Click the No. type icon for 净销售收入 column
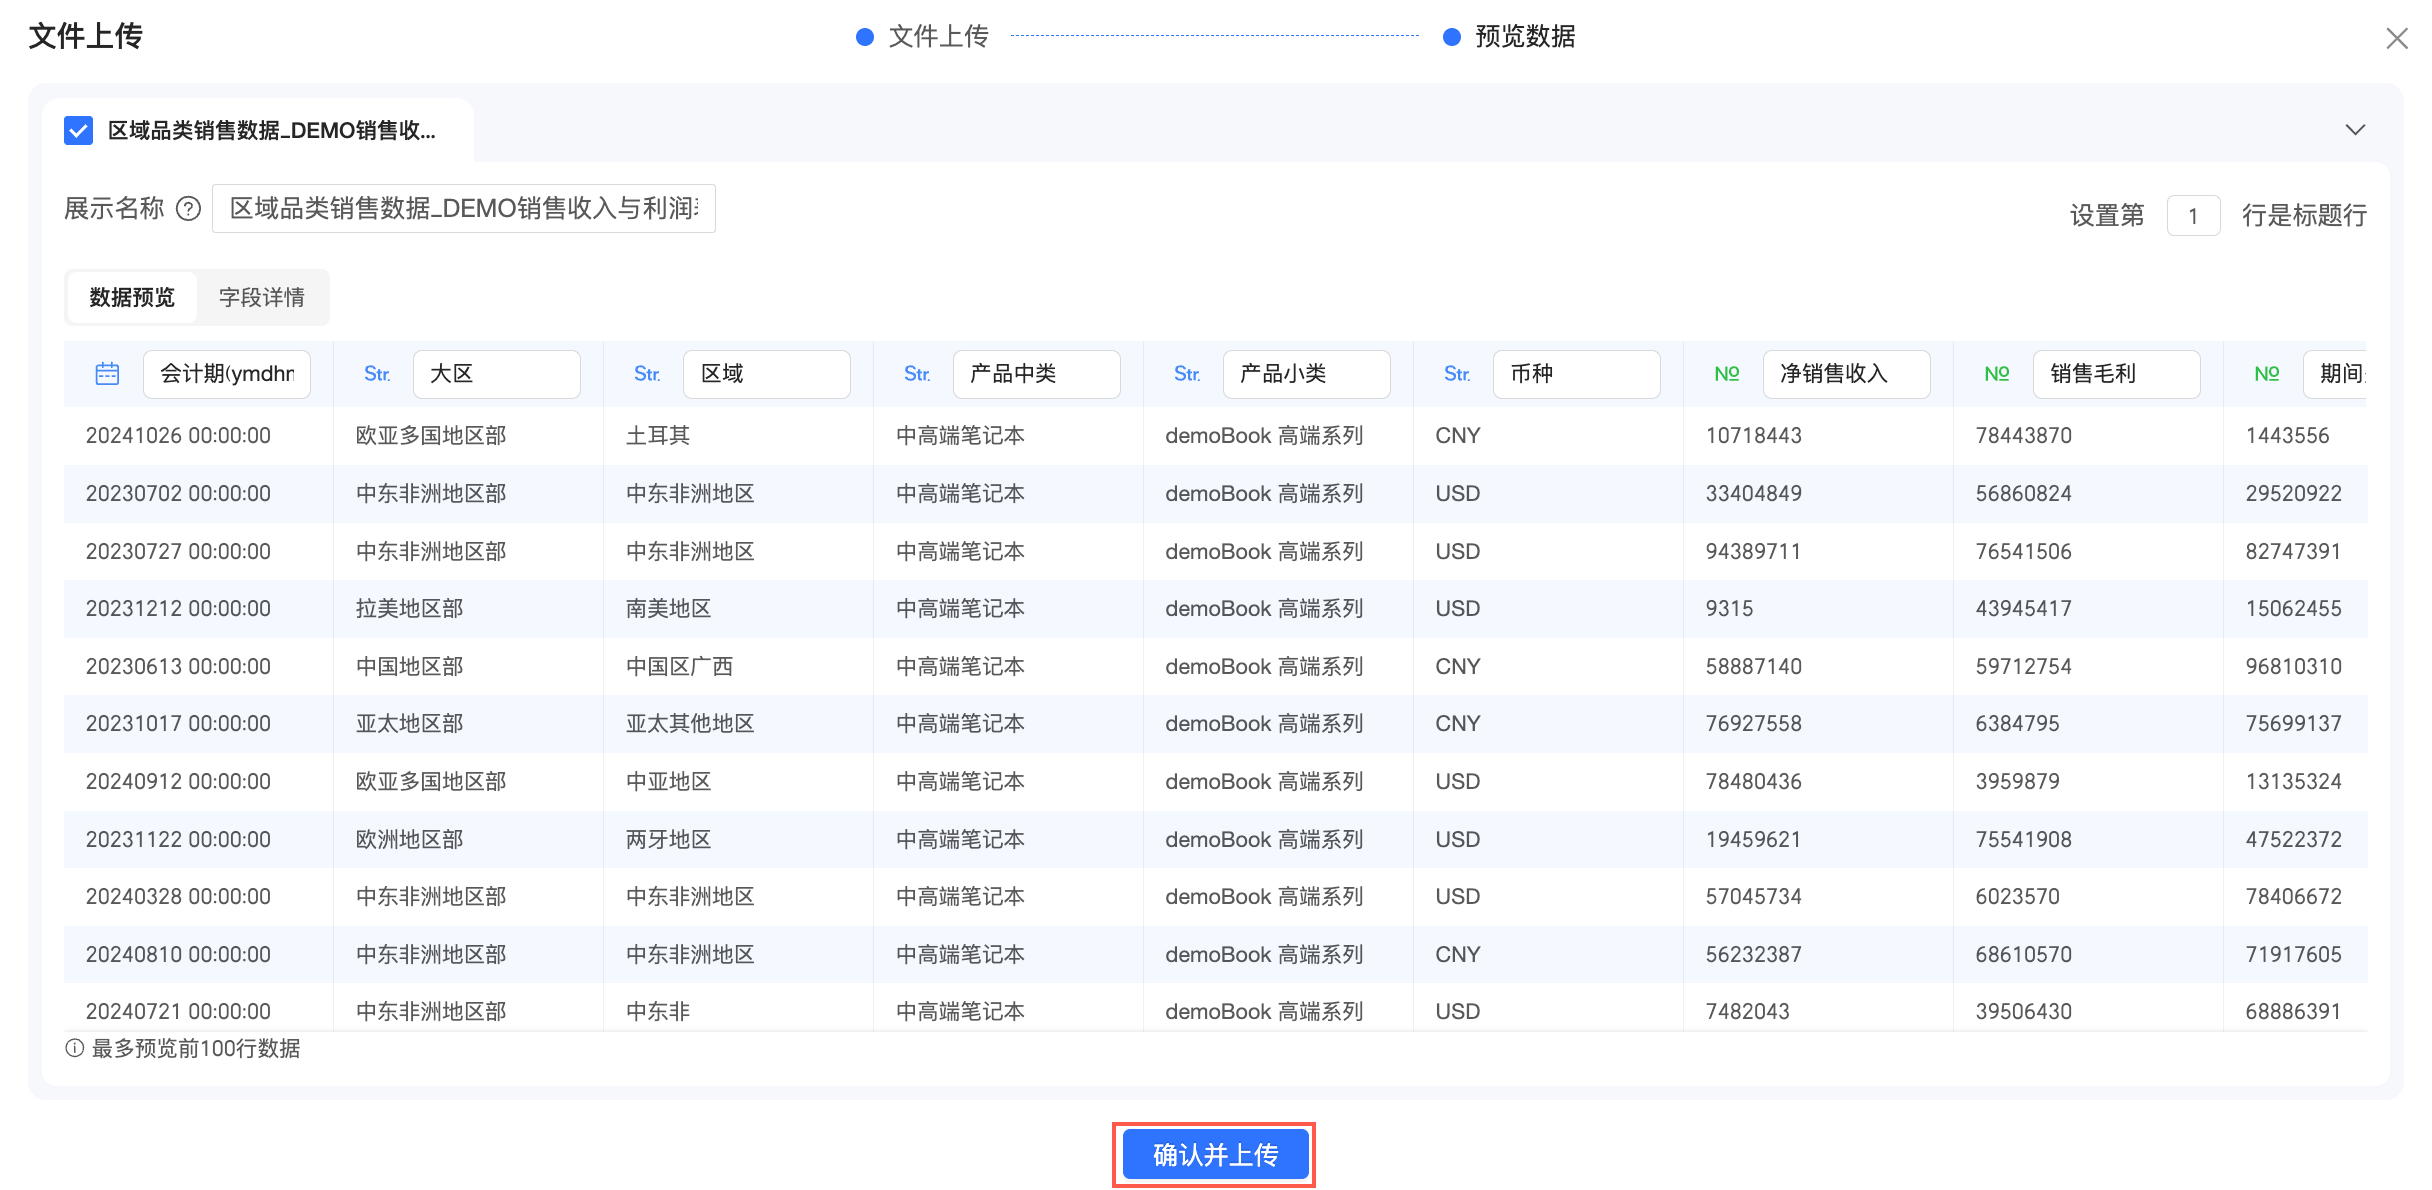This screenshot has height=1190, width=2432. 1727,374
